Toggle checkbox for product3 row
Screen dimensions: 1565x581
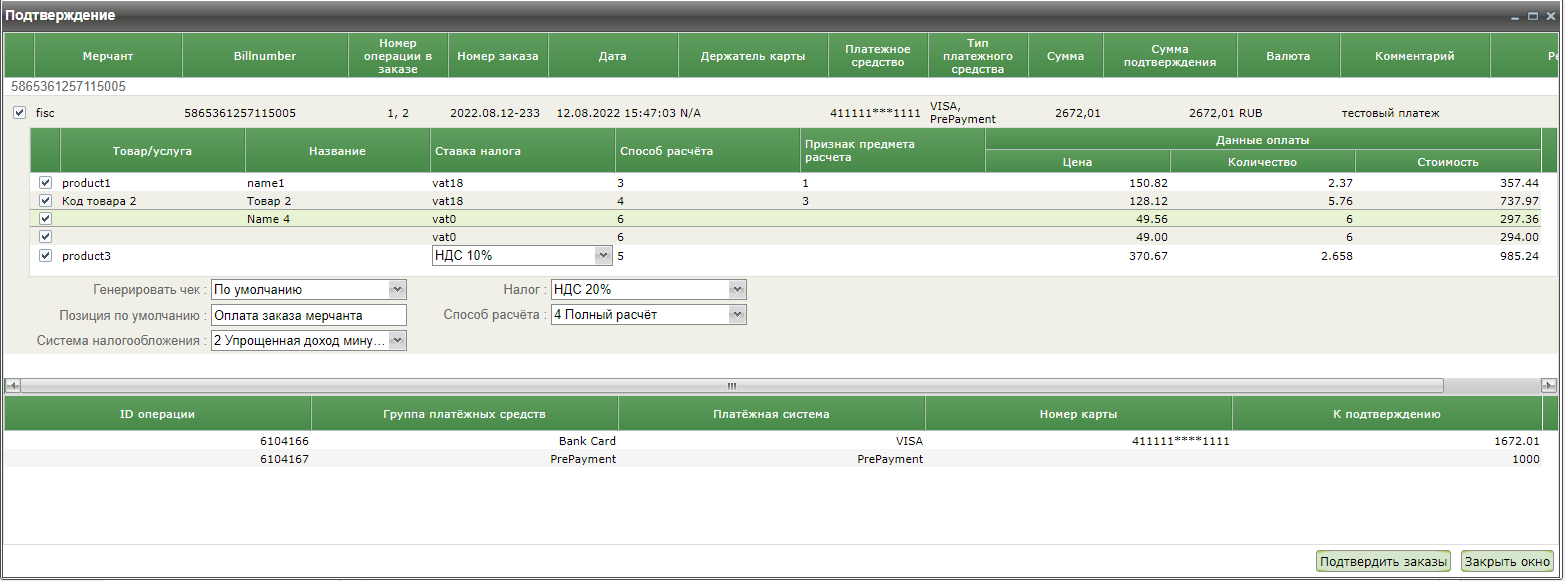(45, 256)
